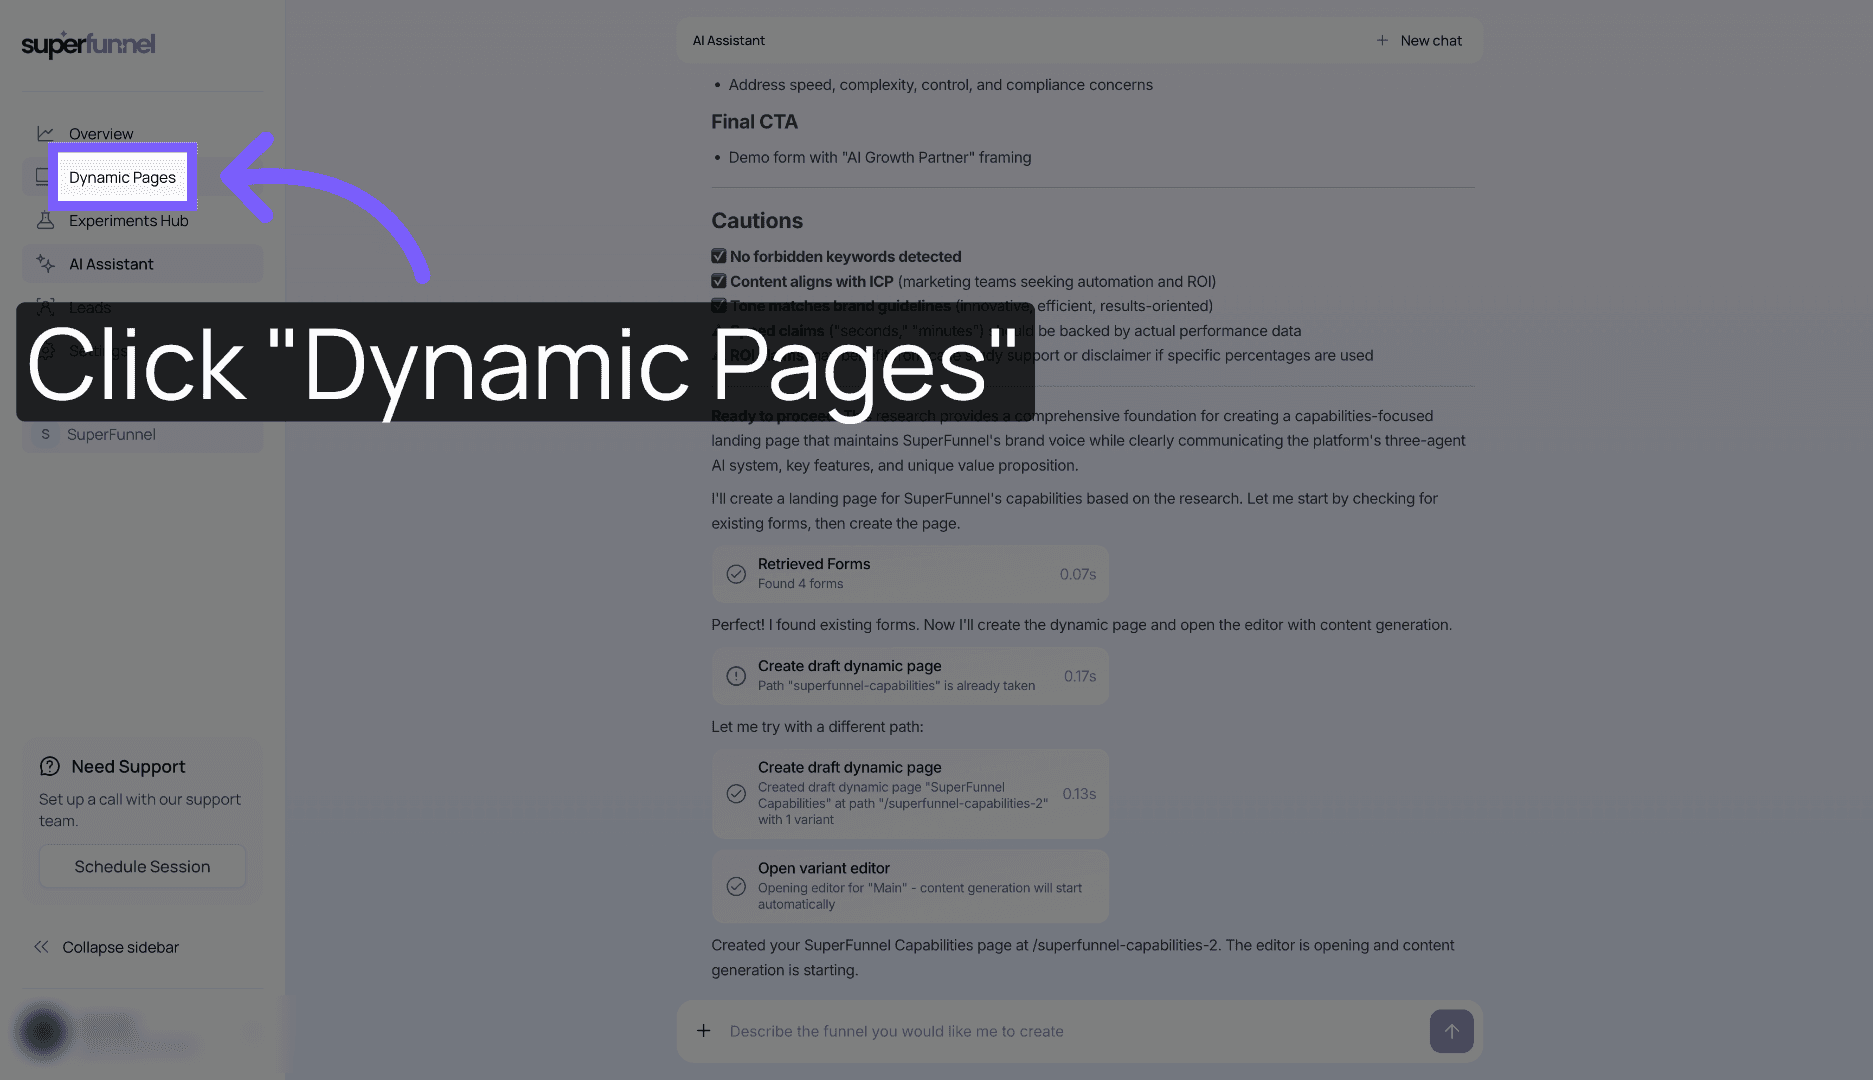Screen dimensions: 1873x1080
Task: Click the 'Retrieved Forms' check circle icon
Action: click(x=736, y=574)
